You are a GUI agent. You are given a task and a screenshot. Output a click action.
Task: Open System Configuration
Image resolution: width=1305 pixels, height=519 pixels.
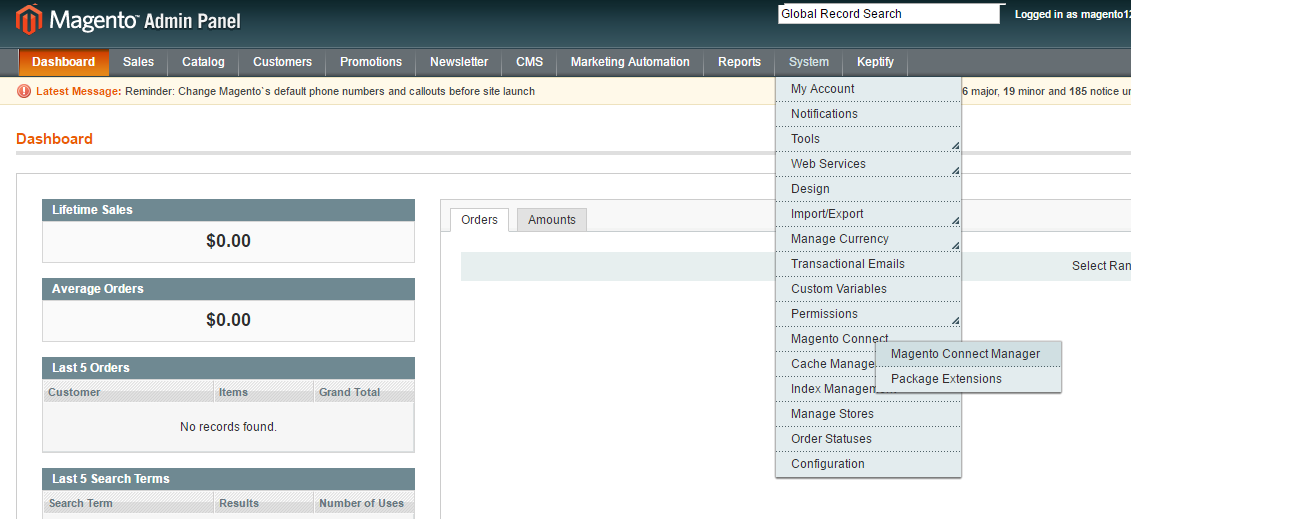868,464
